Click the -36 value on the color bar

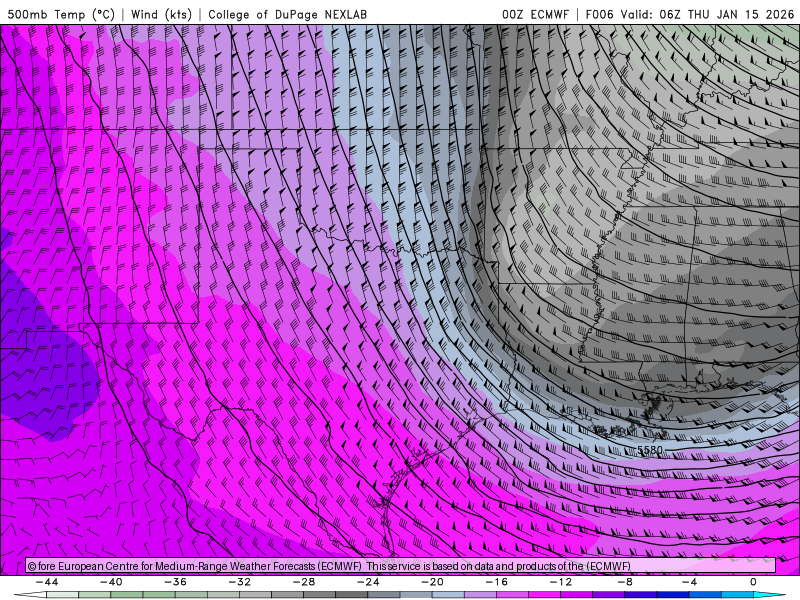tap(175, 582)
